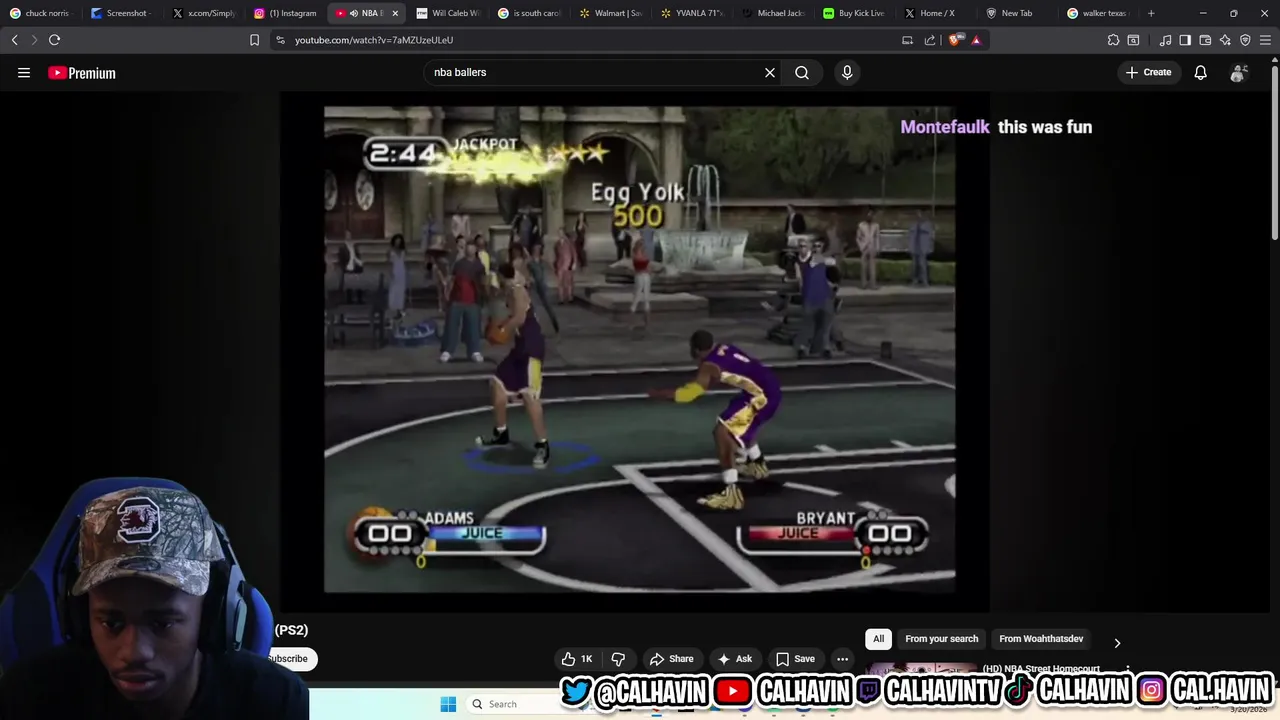1280x720 pixels.
Task: Go to YouTube Premium home logo
Action: [82, 73]
